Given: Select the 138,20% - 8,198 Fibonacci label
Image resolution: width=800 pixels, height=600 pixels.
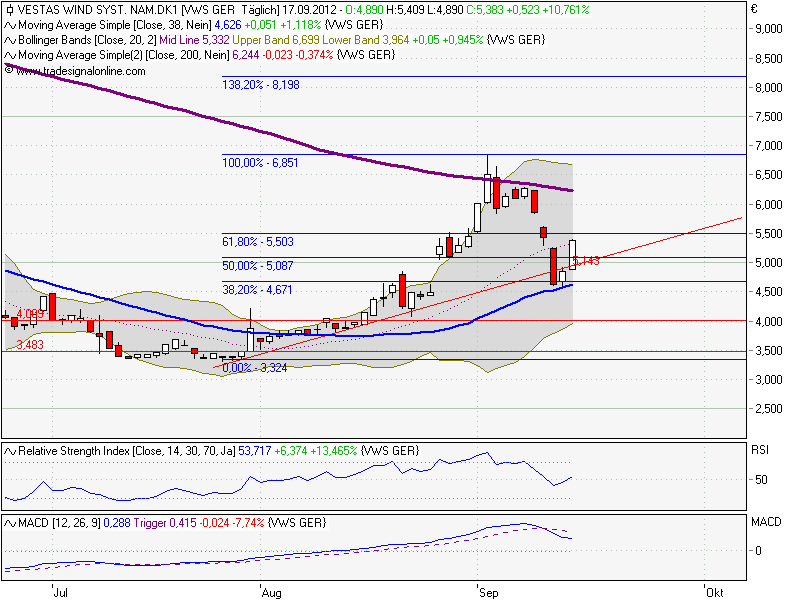Looking at the screenshot, I should pyautogui.click(x=261, y=85).
